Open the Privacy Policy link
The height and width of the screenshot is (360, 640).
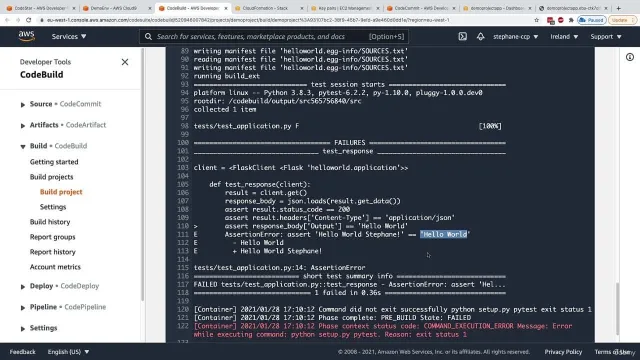pos(563,351)
